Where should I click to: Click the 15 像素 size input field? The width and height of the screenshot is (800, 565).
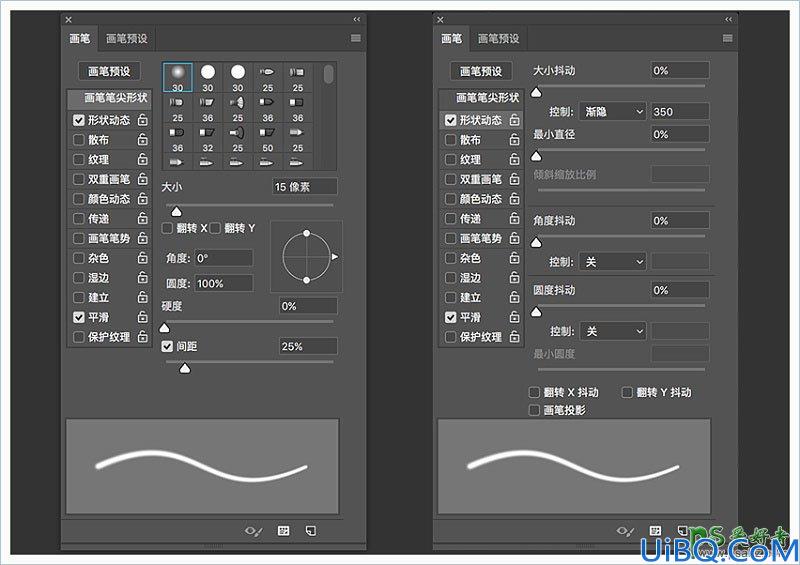[x=305, y=187]
